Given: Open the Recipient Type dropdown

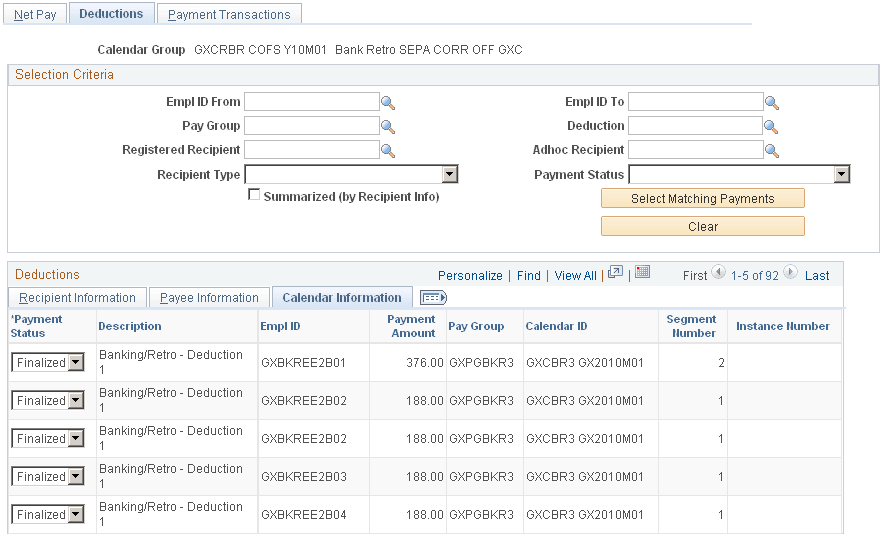Looking at the screenshot, I should click(351, 174).
